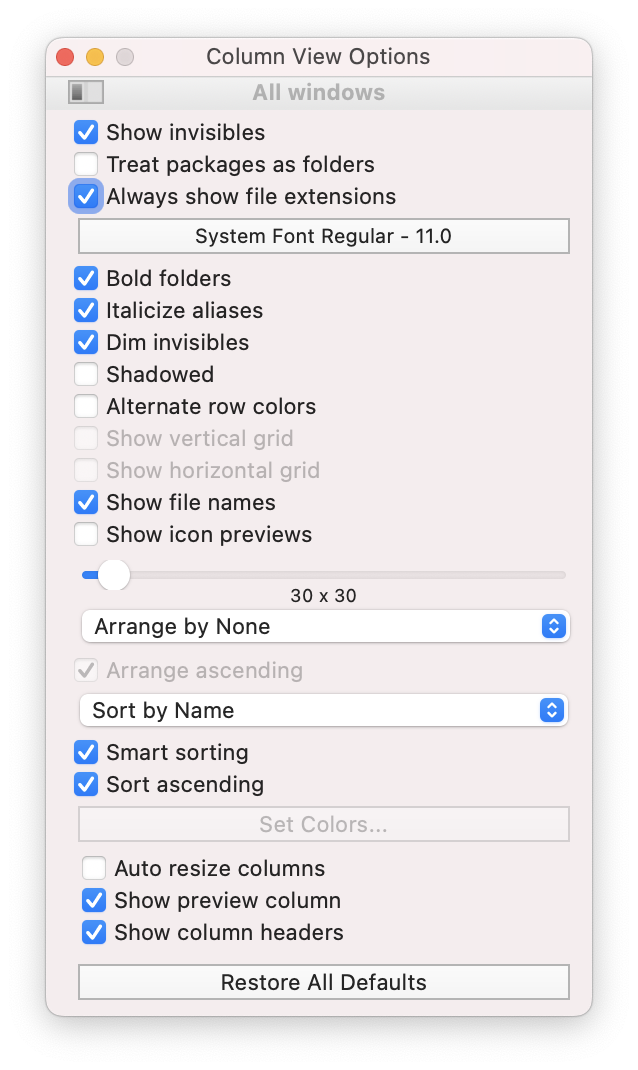Enable Alternate row colors
The height and width of the screenshot is (1070, 638).
86,407
